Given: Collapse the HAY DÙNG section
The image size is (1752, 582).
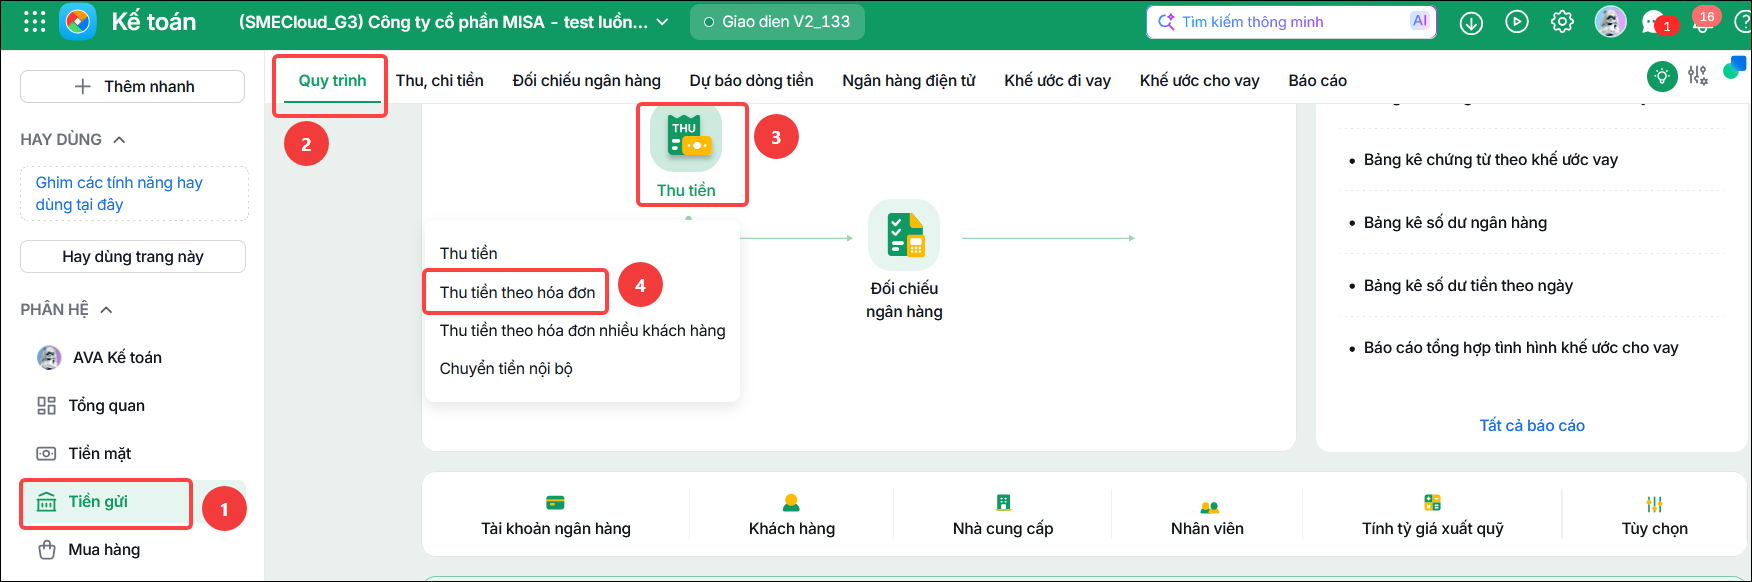Looking at the screenshot, I should [x=119, y=140].
